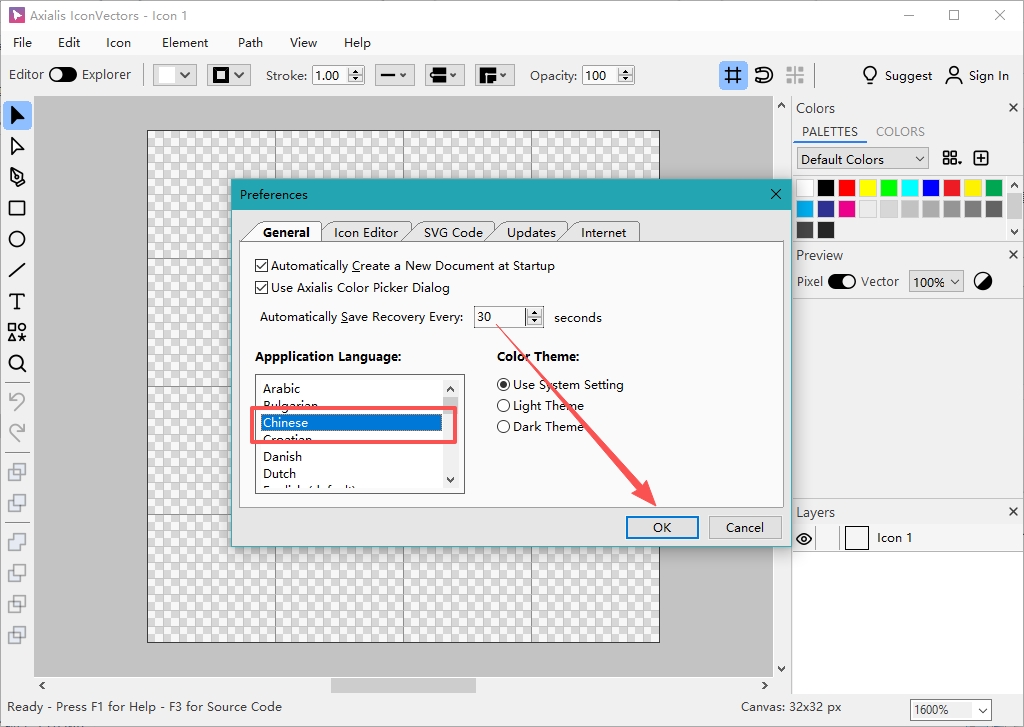Click the recovery seconds spinner arrows
The width and height of the screenshot is (1024, 727).
pos(534,317)
